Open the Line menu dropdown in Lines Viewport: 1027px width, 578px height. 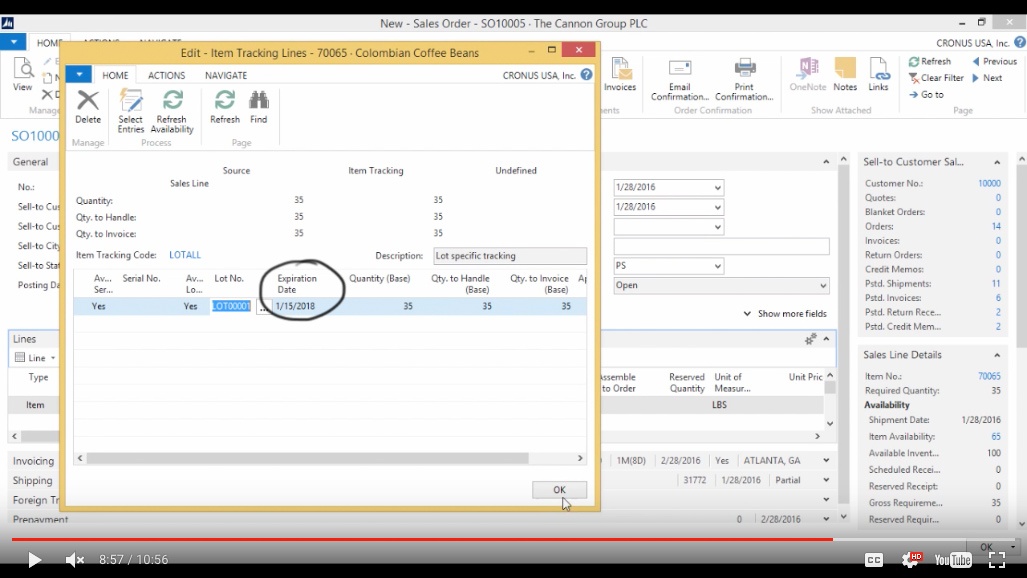36,358
